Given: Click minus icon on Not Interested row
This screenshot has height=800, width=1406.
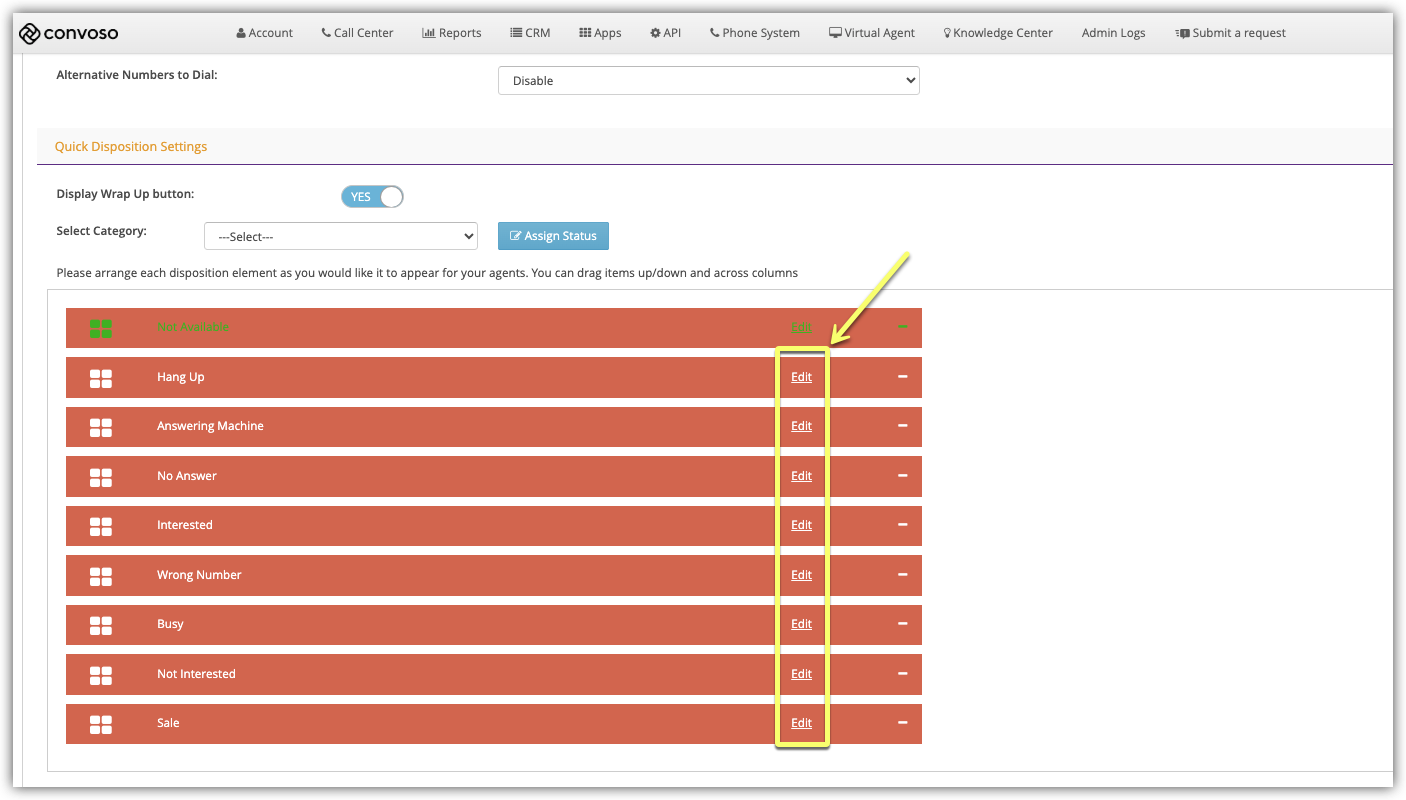Looking at the screenshot, I should tap(902, 674).
